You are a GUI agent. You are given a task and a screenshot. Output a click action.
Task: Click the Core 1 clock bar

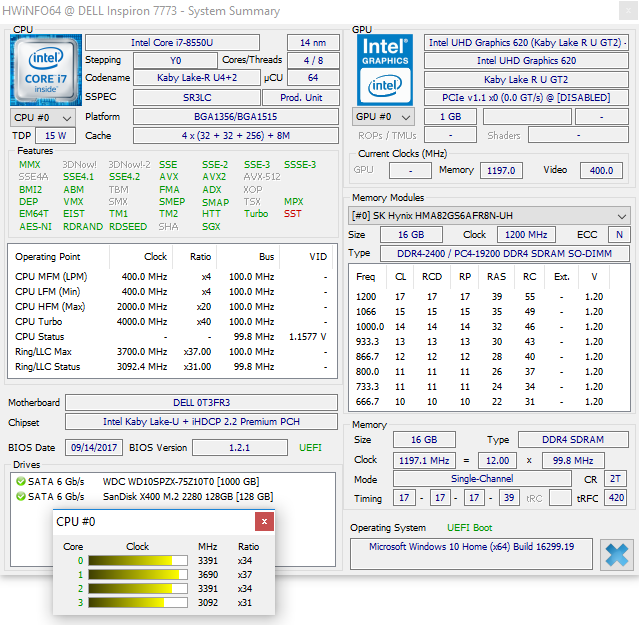click(138, 574)
